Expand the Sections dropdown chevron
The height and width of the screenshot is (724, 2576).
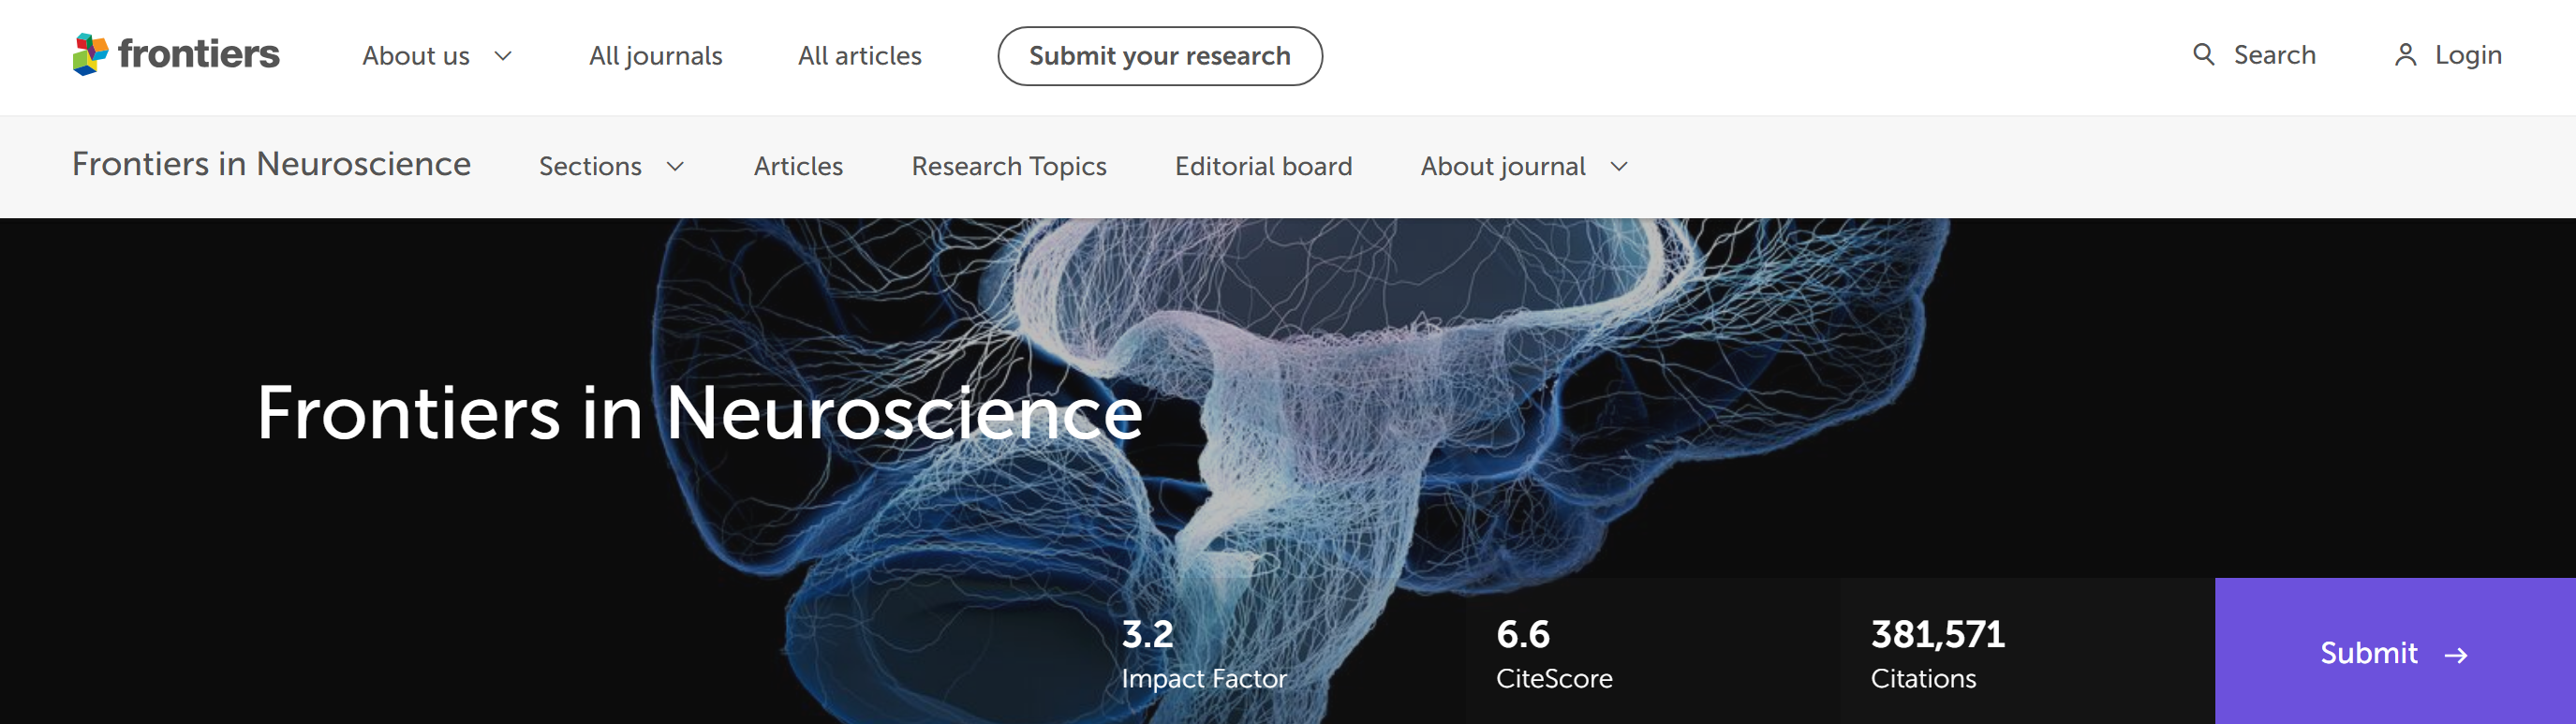click(675, 166)
